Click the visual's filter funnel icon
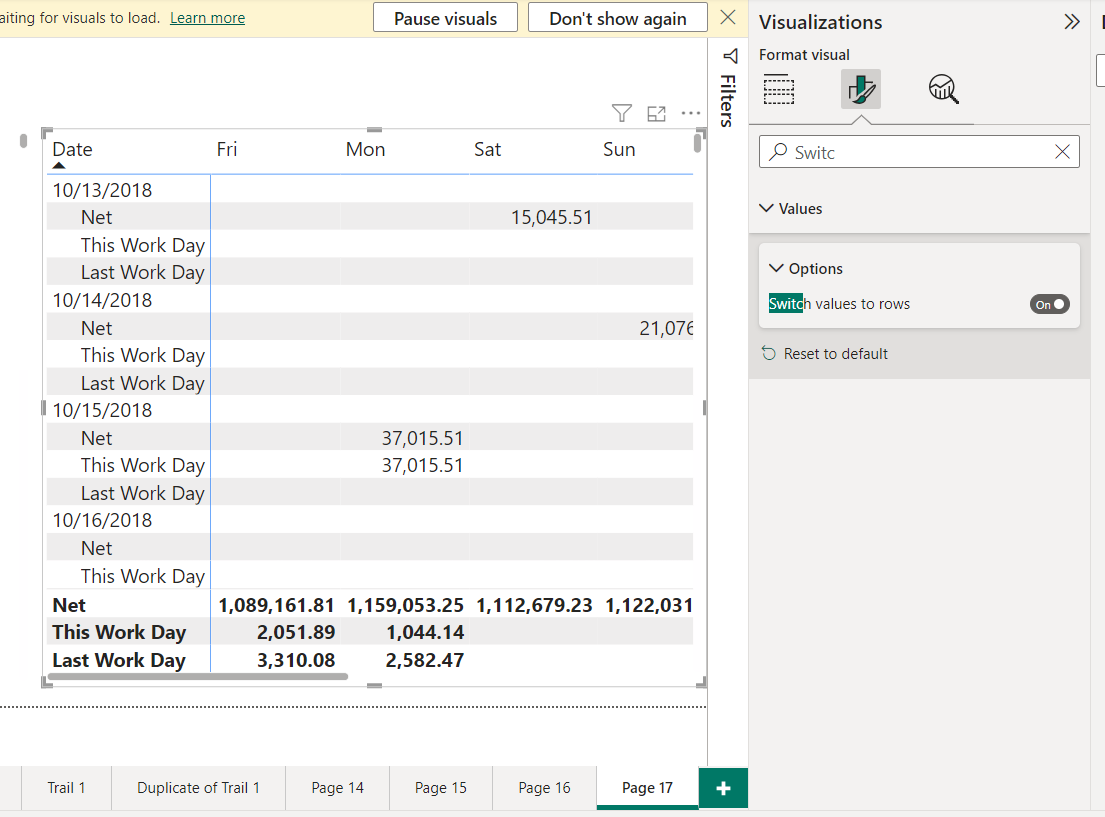 pos(622,113)
